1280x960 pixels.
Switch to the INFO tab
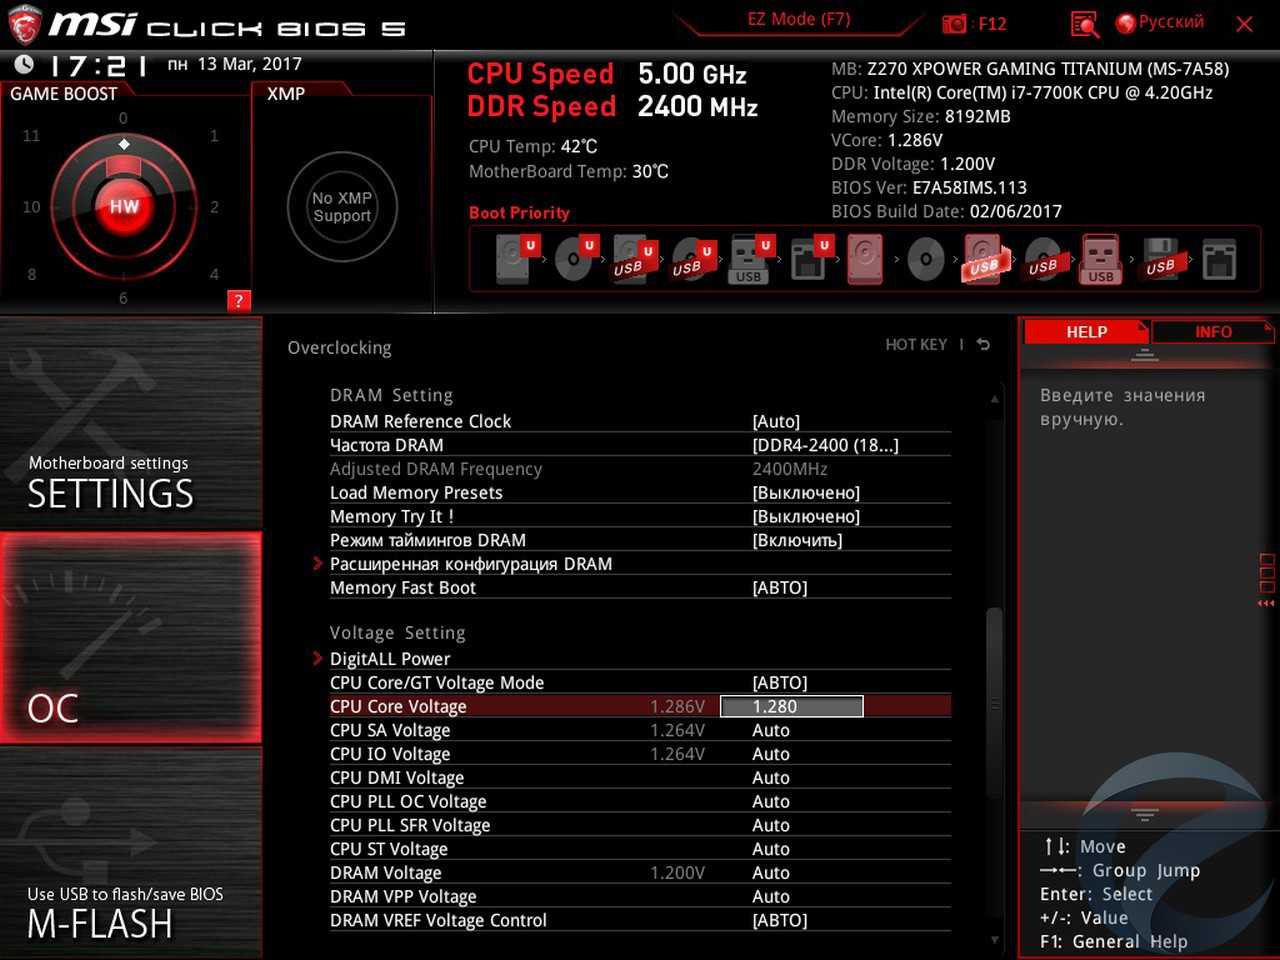tap(1212, 332)
